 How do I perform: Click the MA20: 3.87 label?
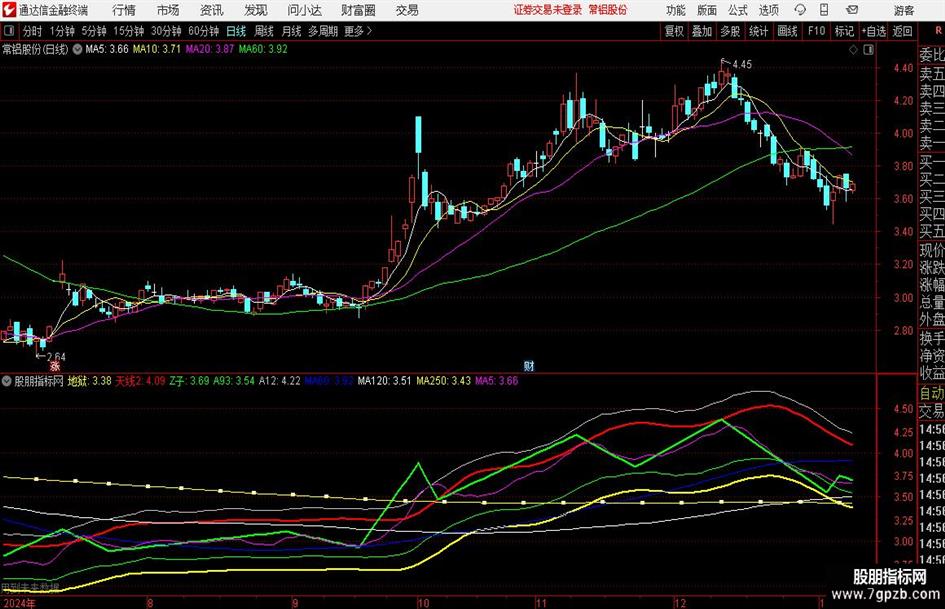coord(209,49)
